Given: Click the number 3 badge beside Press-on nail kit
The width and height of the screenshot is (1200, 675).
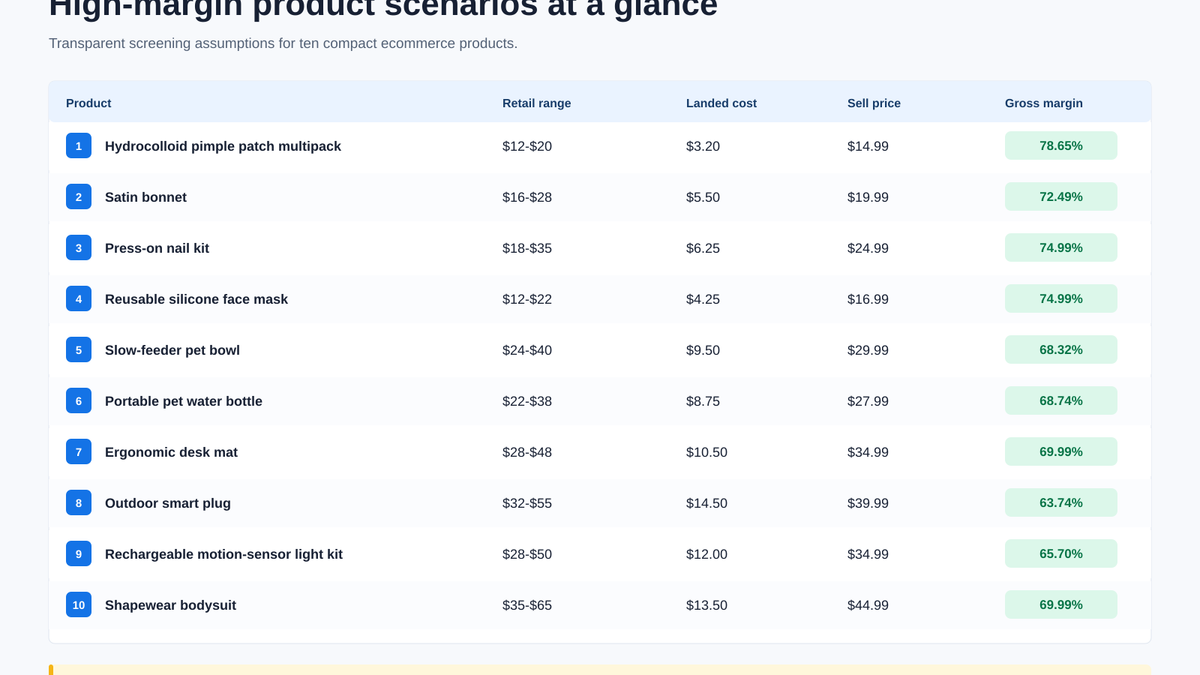Looking at the screenshot, I should tap(79, 248).
